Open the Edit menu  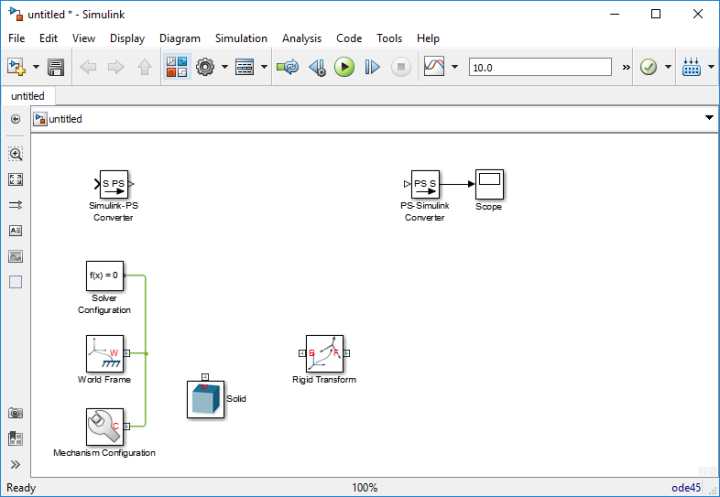coord(48,39)
